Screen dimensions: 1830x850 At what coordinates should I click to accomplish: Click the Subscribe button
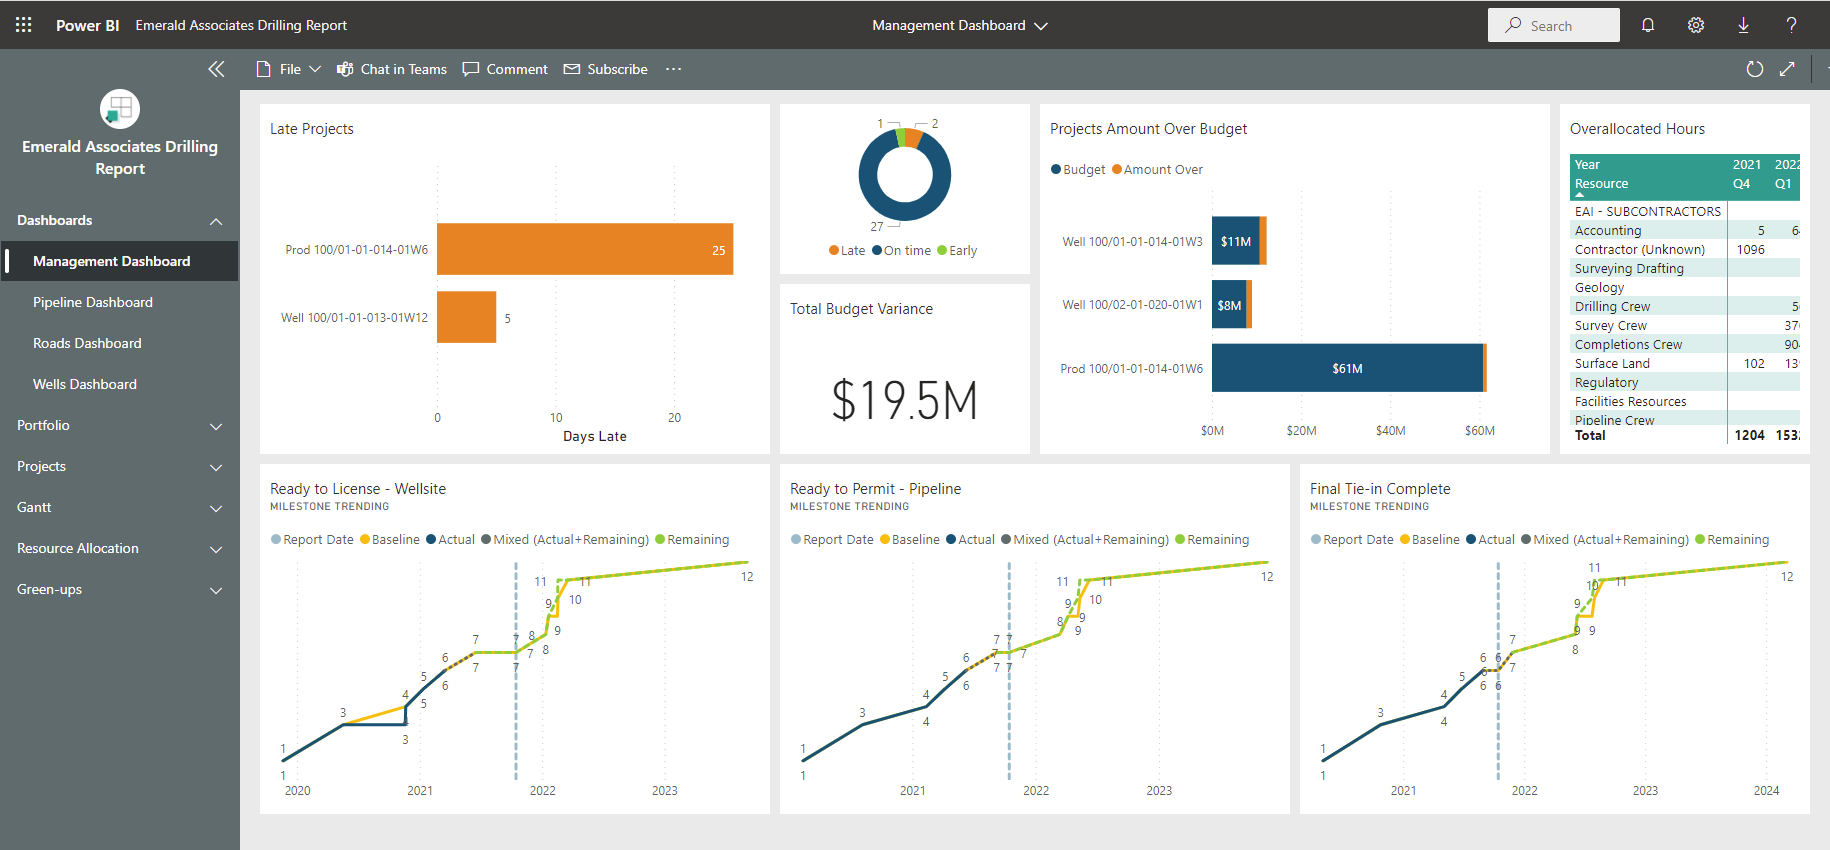tap(606, 69)
